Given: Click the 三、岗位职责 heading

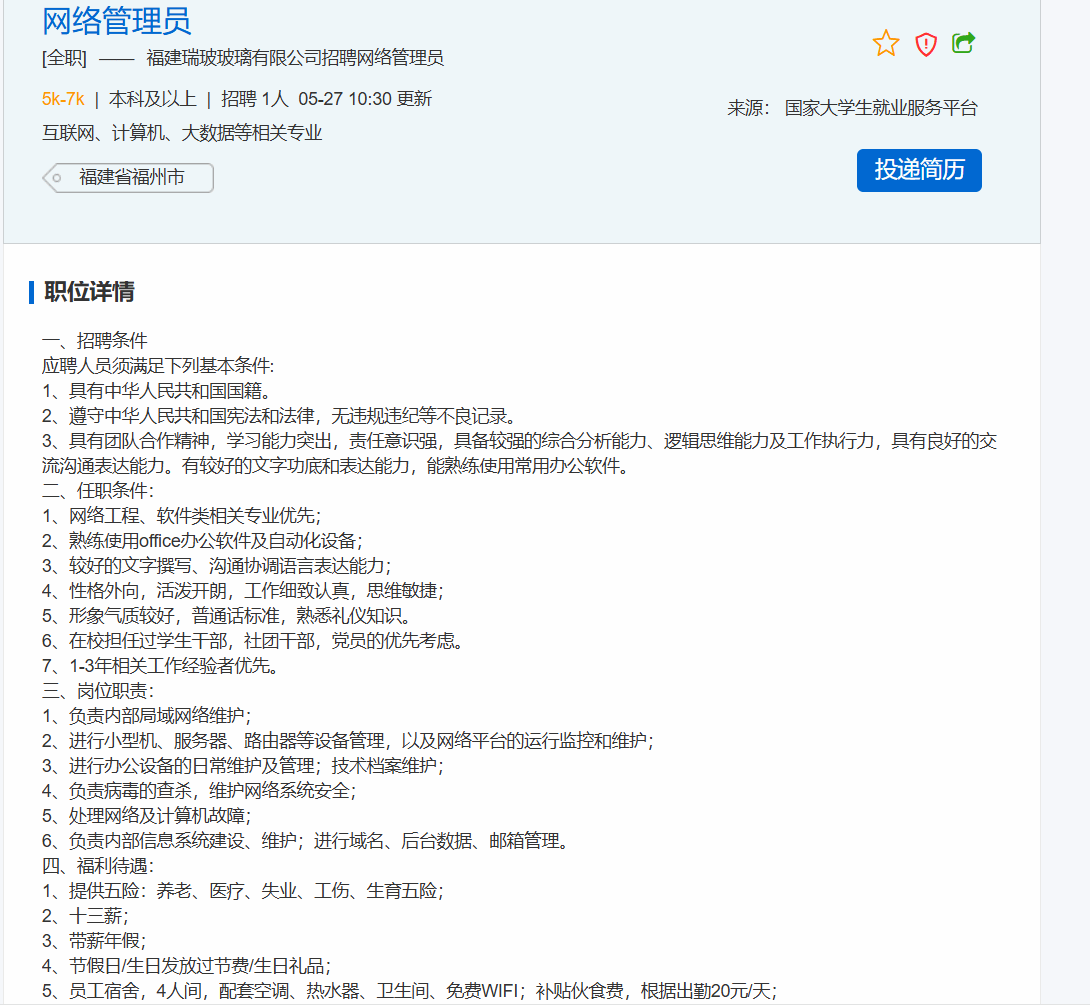Looking at the screenshot, I should click(x=98, y=691).
